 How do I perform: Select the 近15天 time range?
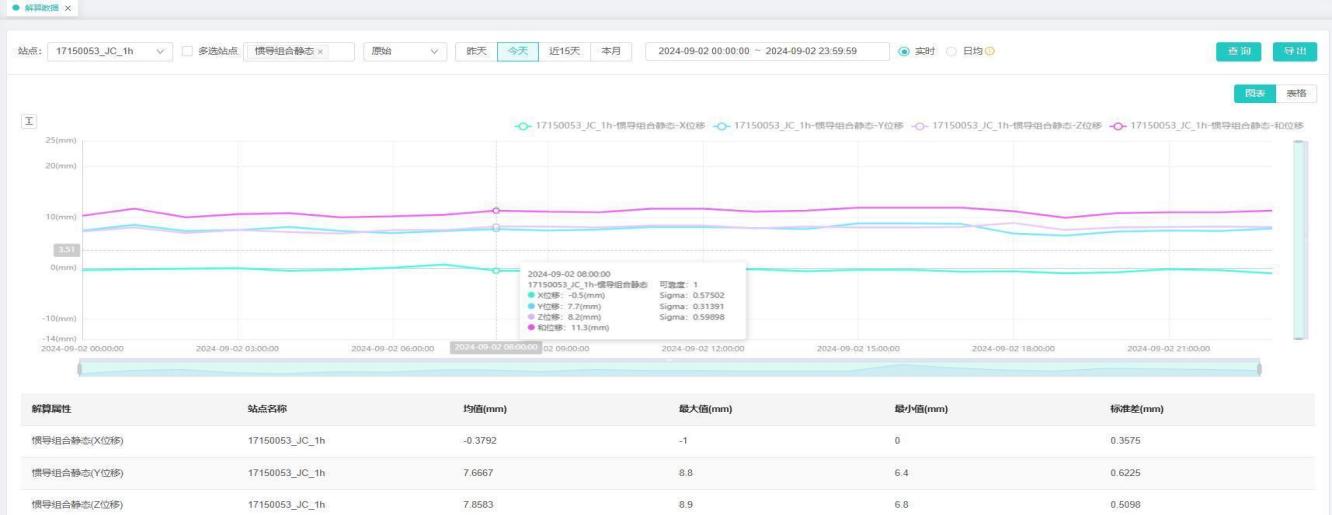(564, 51)
